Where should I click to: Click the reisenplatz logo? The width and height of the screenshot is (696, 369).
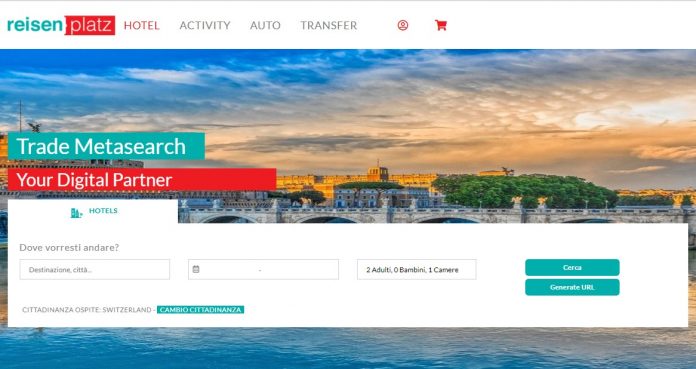click(61, 25)
